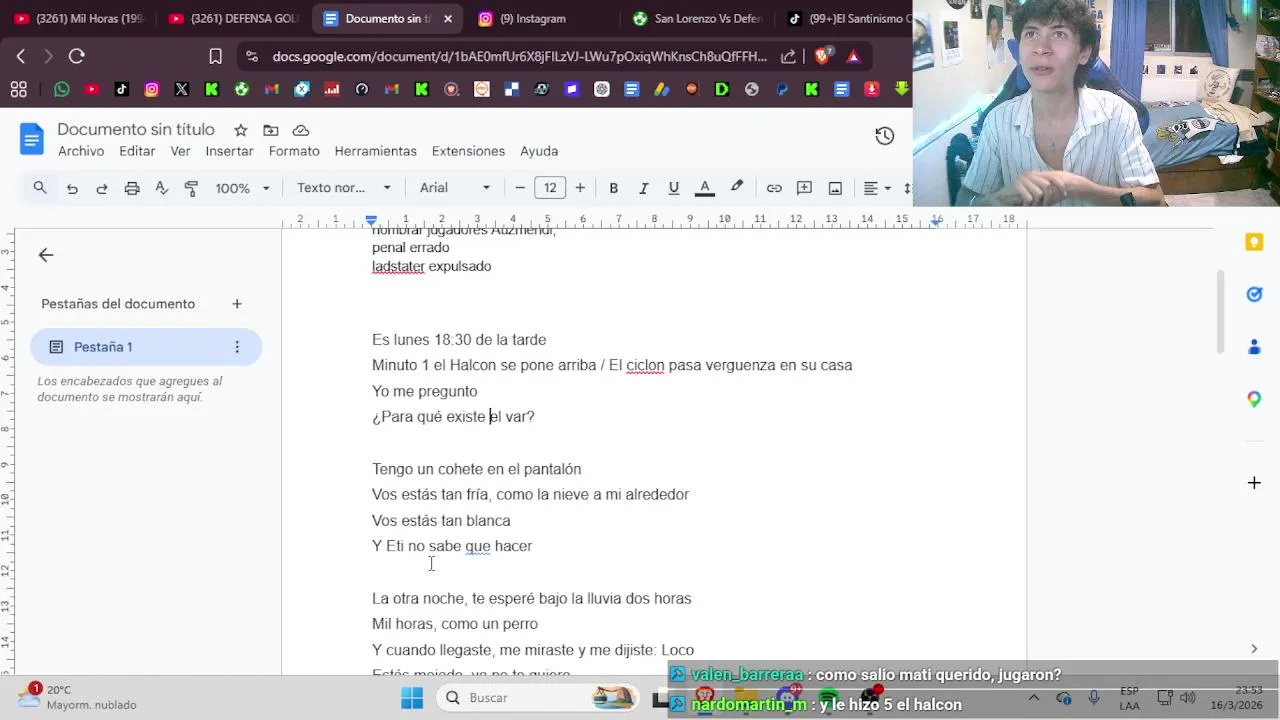This screenshot has height=720, width=1280.
Task: Open the text alignment dropdown
Action: [x=877, y=188]
